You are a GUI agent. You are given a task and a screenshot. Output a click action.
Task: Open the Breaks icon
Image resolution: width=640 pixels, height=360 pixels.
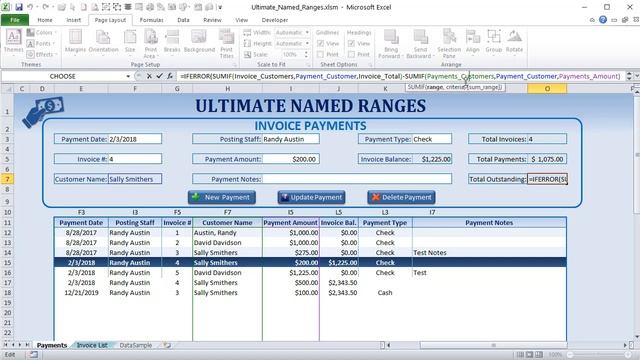[172, 37]
